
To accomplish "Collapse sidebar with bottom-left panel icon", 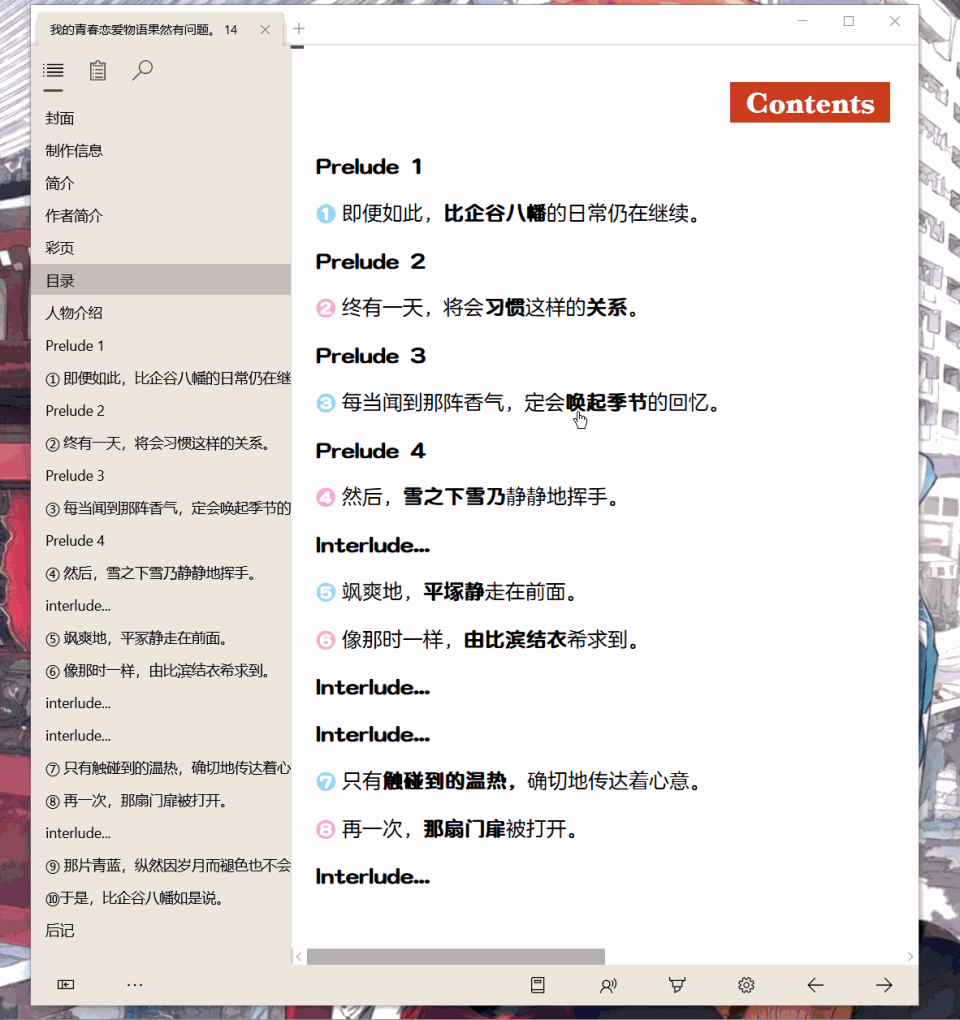I will tap(66, 984).
